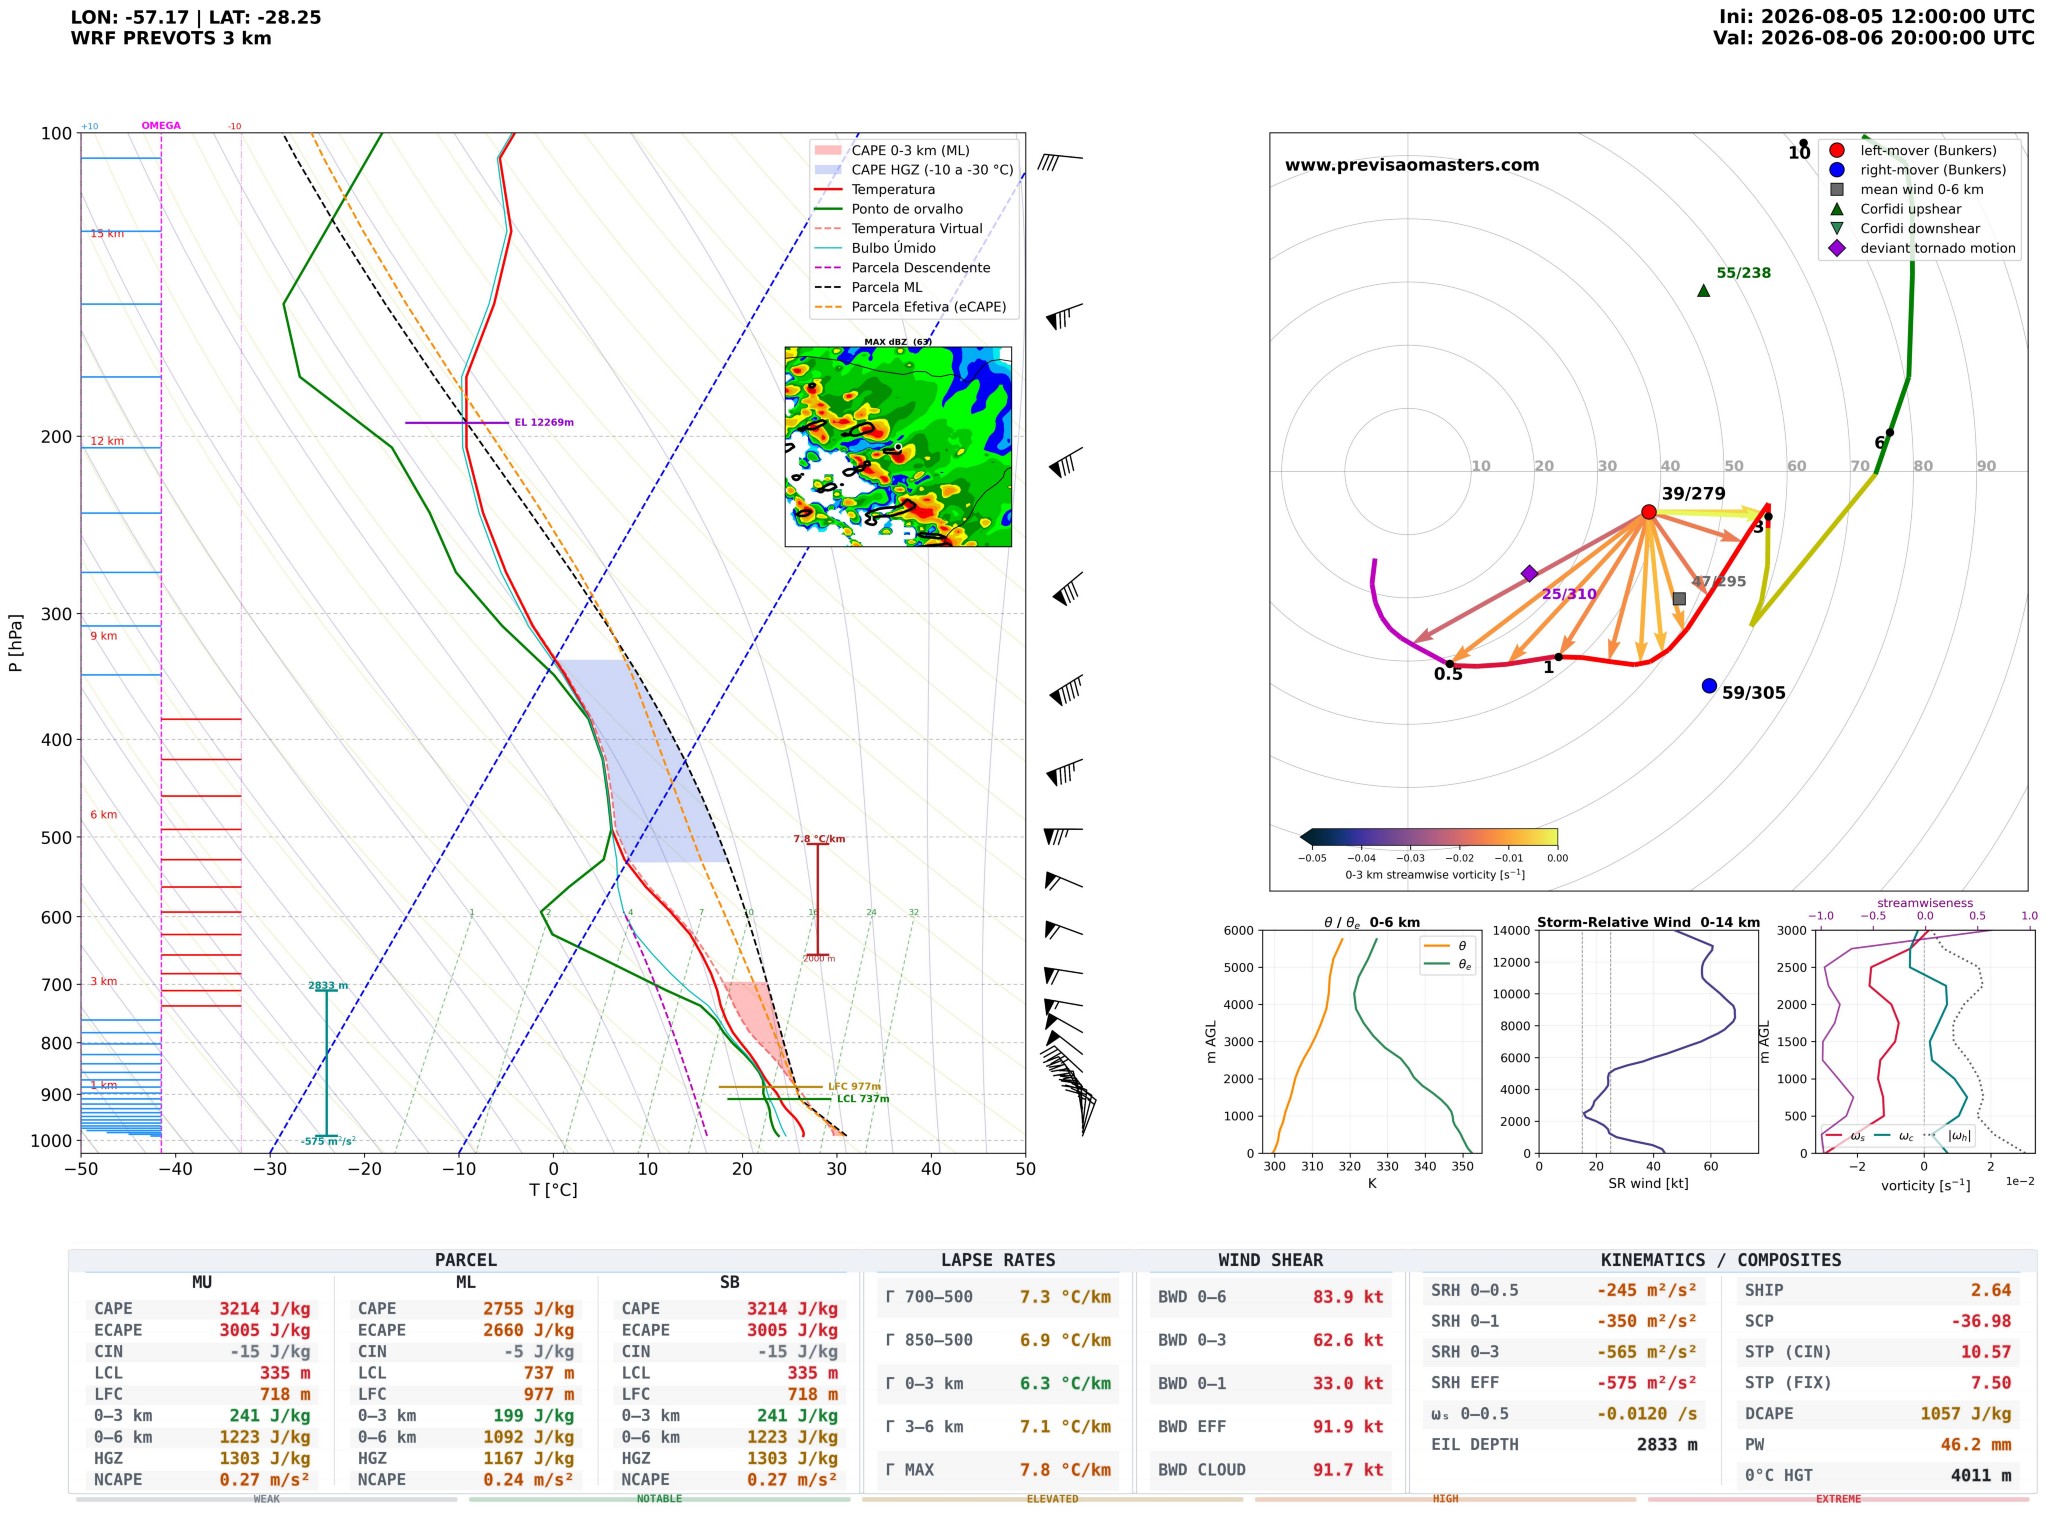Click the "Ponto de orvalho" legend entry
The height and width of the screenshot is (1517, 2047).
pyautogui.click(x=907, y=209)
